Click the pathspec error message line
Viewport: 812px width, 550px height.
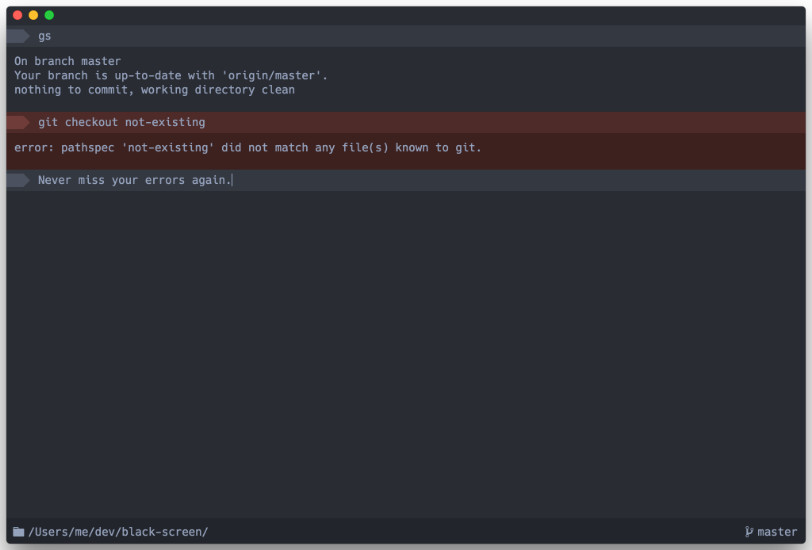click(248, 148)
